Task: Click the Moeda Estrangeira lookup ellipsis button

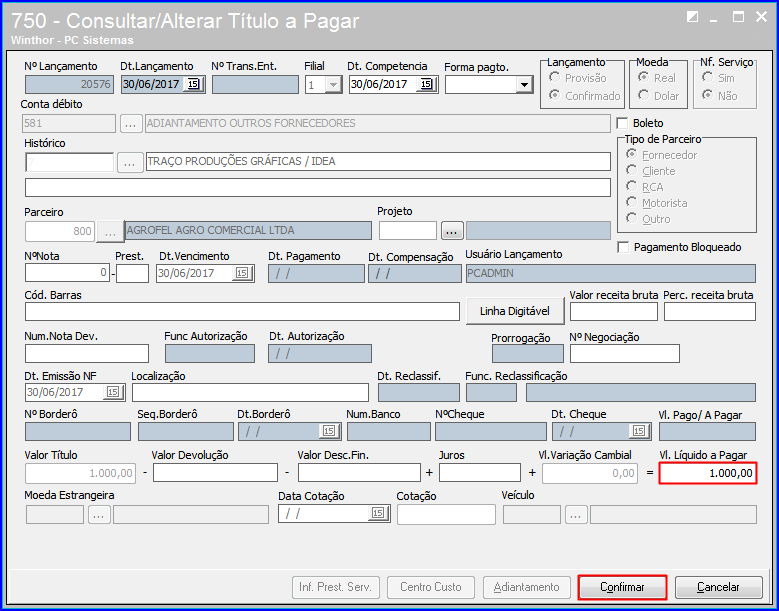Action: tap(99, 515)
